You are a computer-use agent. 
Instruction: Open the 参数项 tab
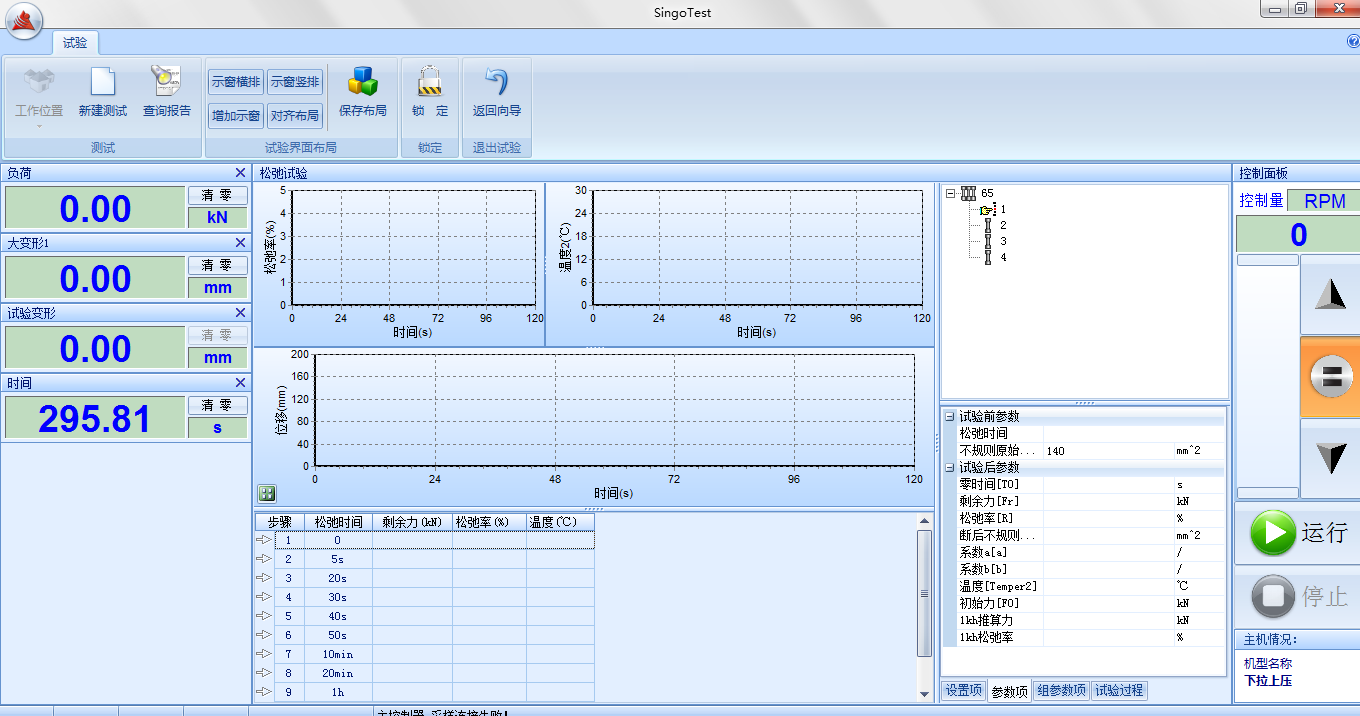click(1010, 691)
